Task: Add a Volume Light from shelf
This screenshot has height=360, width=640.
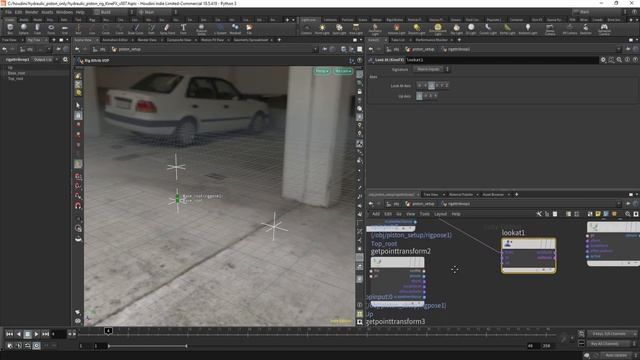Action: (396, 29)
